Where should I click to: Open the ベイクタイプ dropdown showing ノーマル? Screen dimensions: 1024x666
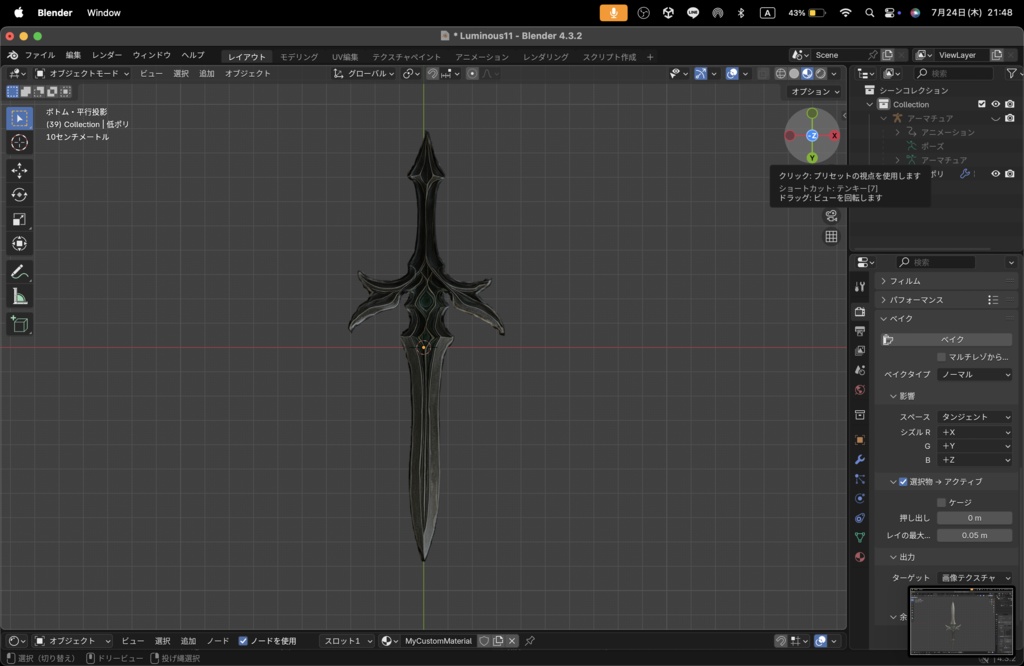975,374
